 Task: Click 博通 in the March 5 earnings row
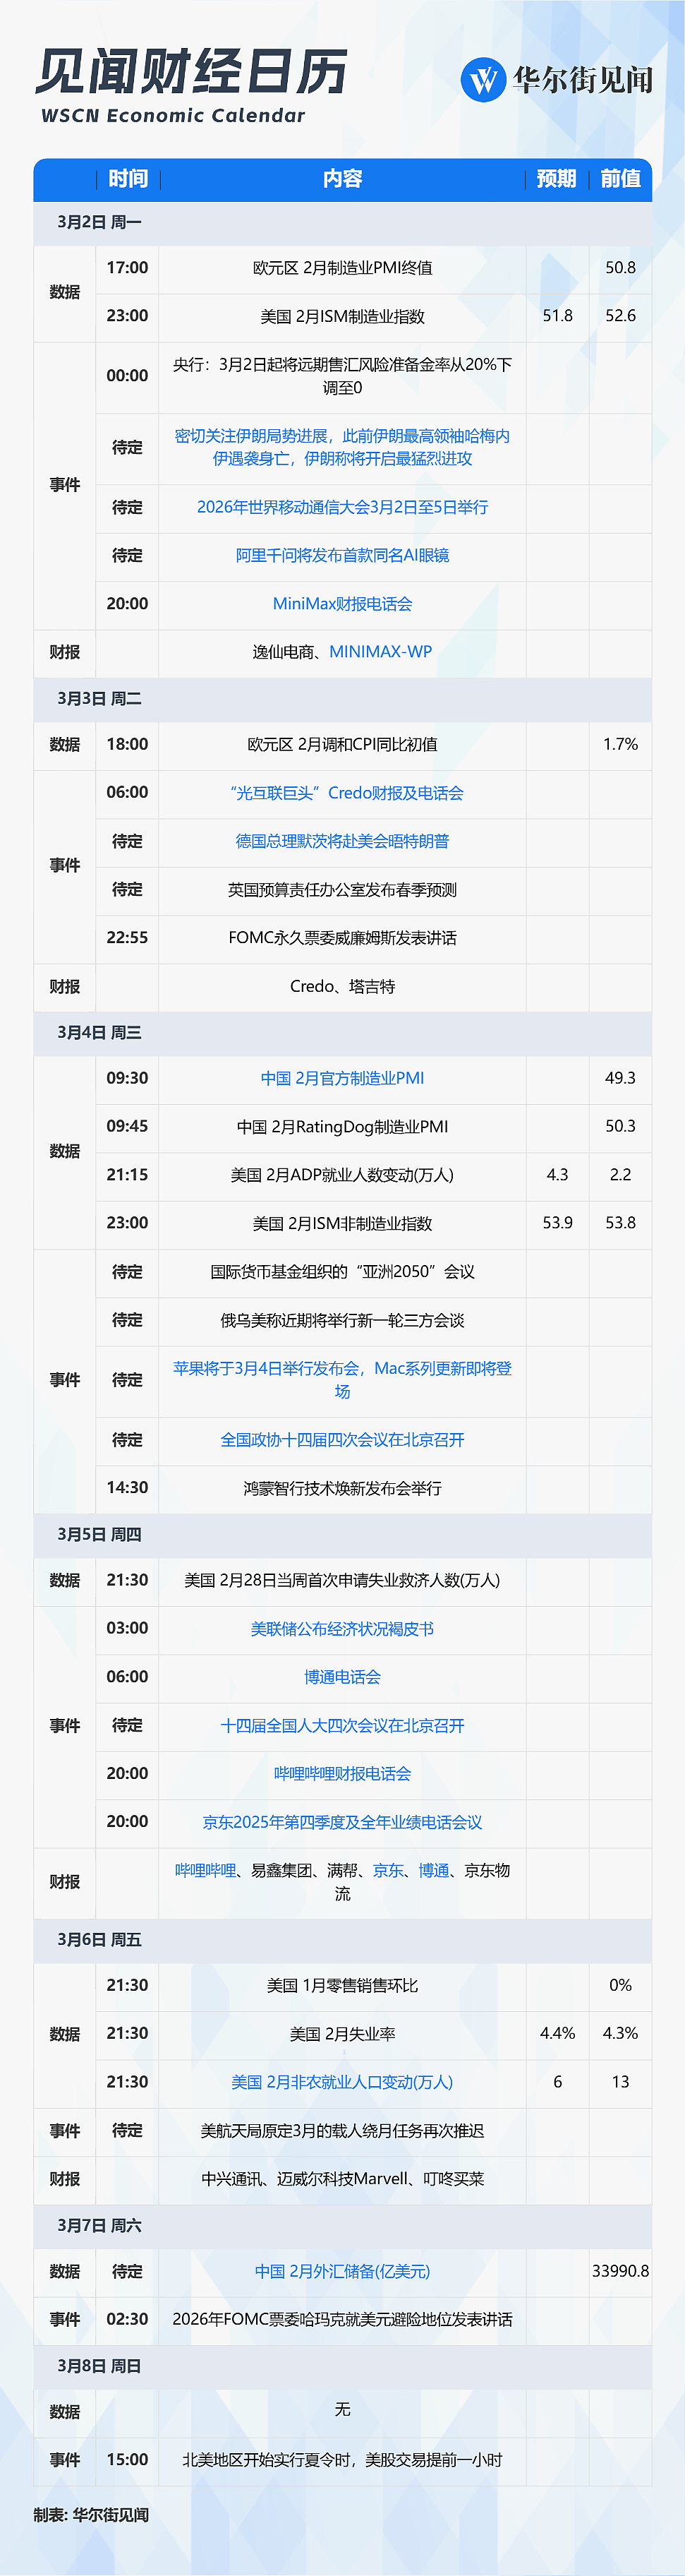(433, 1870)
